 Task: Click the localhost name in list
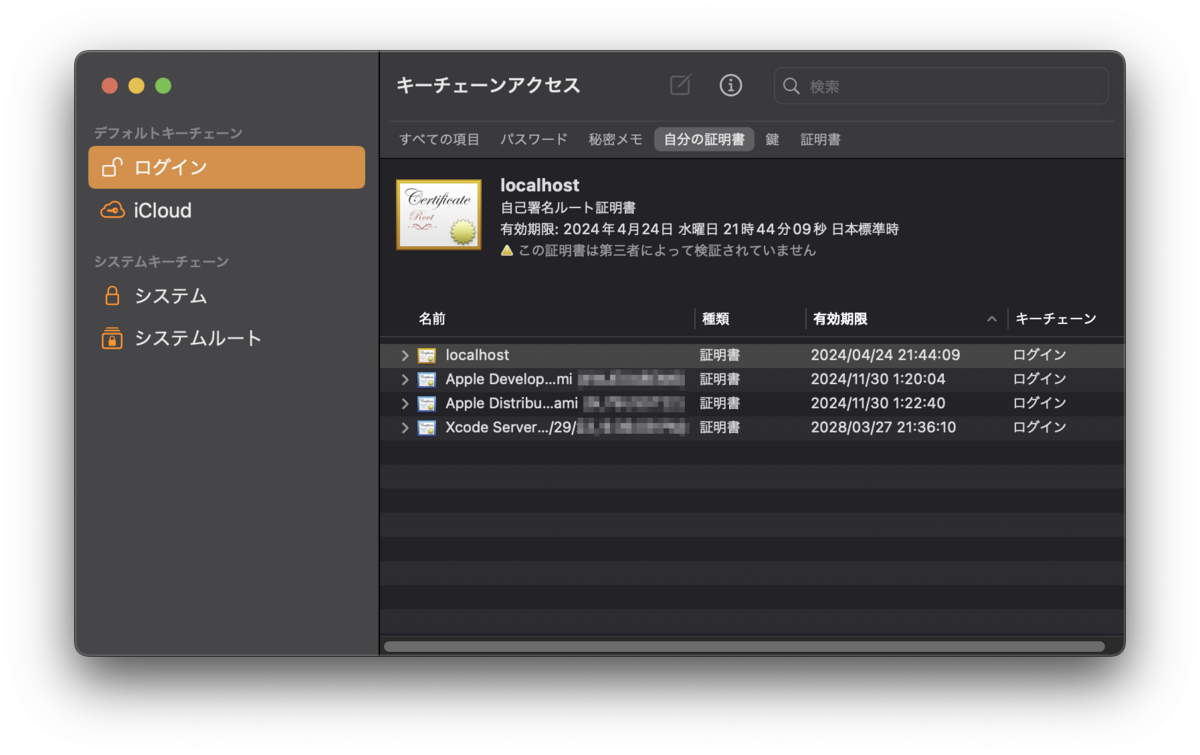click(477, 355)
